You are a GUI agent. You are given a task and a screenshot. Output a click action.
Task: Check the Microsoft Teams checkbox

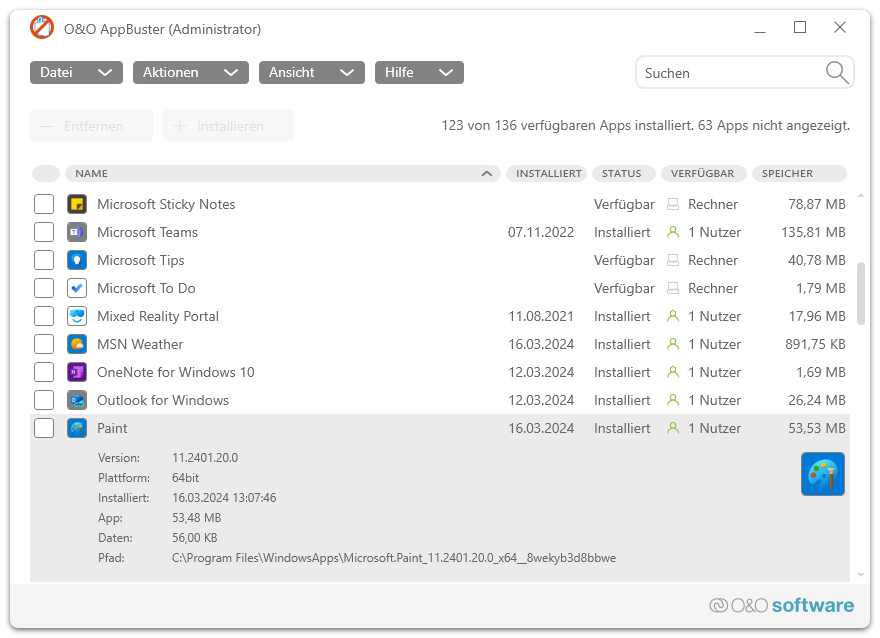44,232
